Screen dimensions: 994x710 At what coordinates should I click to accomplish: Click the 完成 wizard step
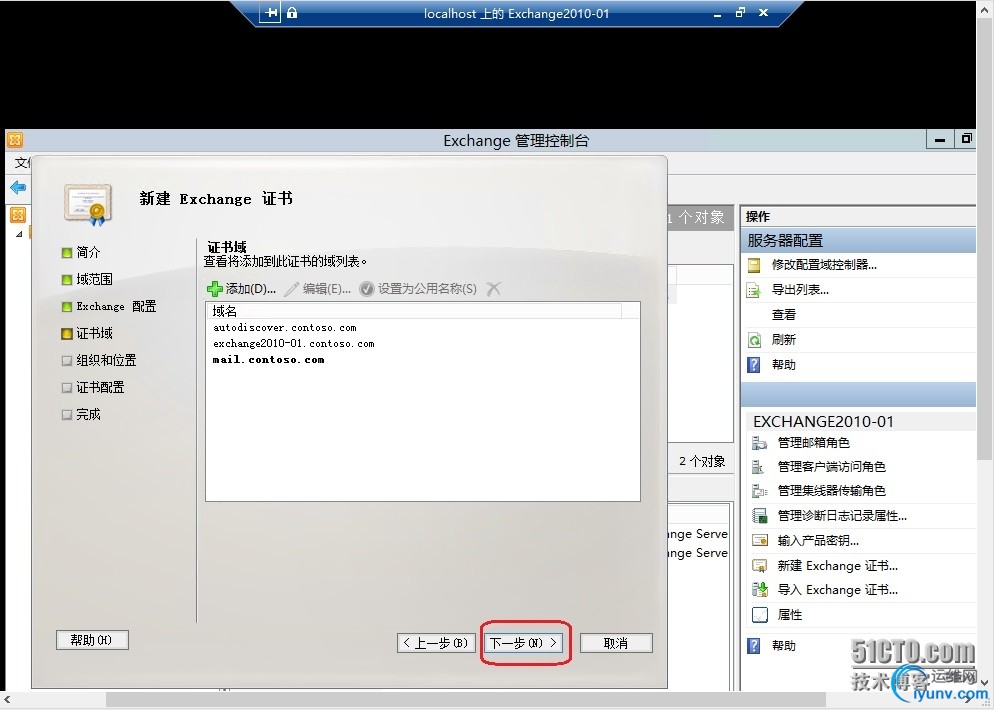click(81, 415)
